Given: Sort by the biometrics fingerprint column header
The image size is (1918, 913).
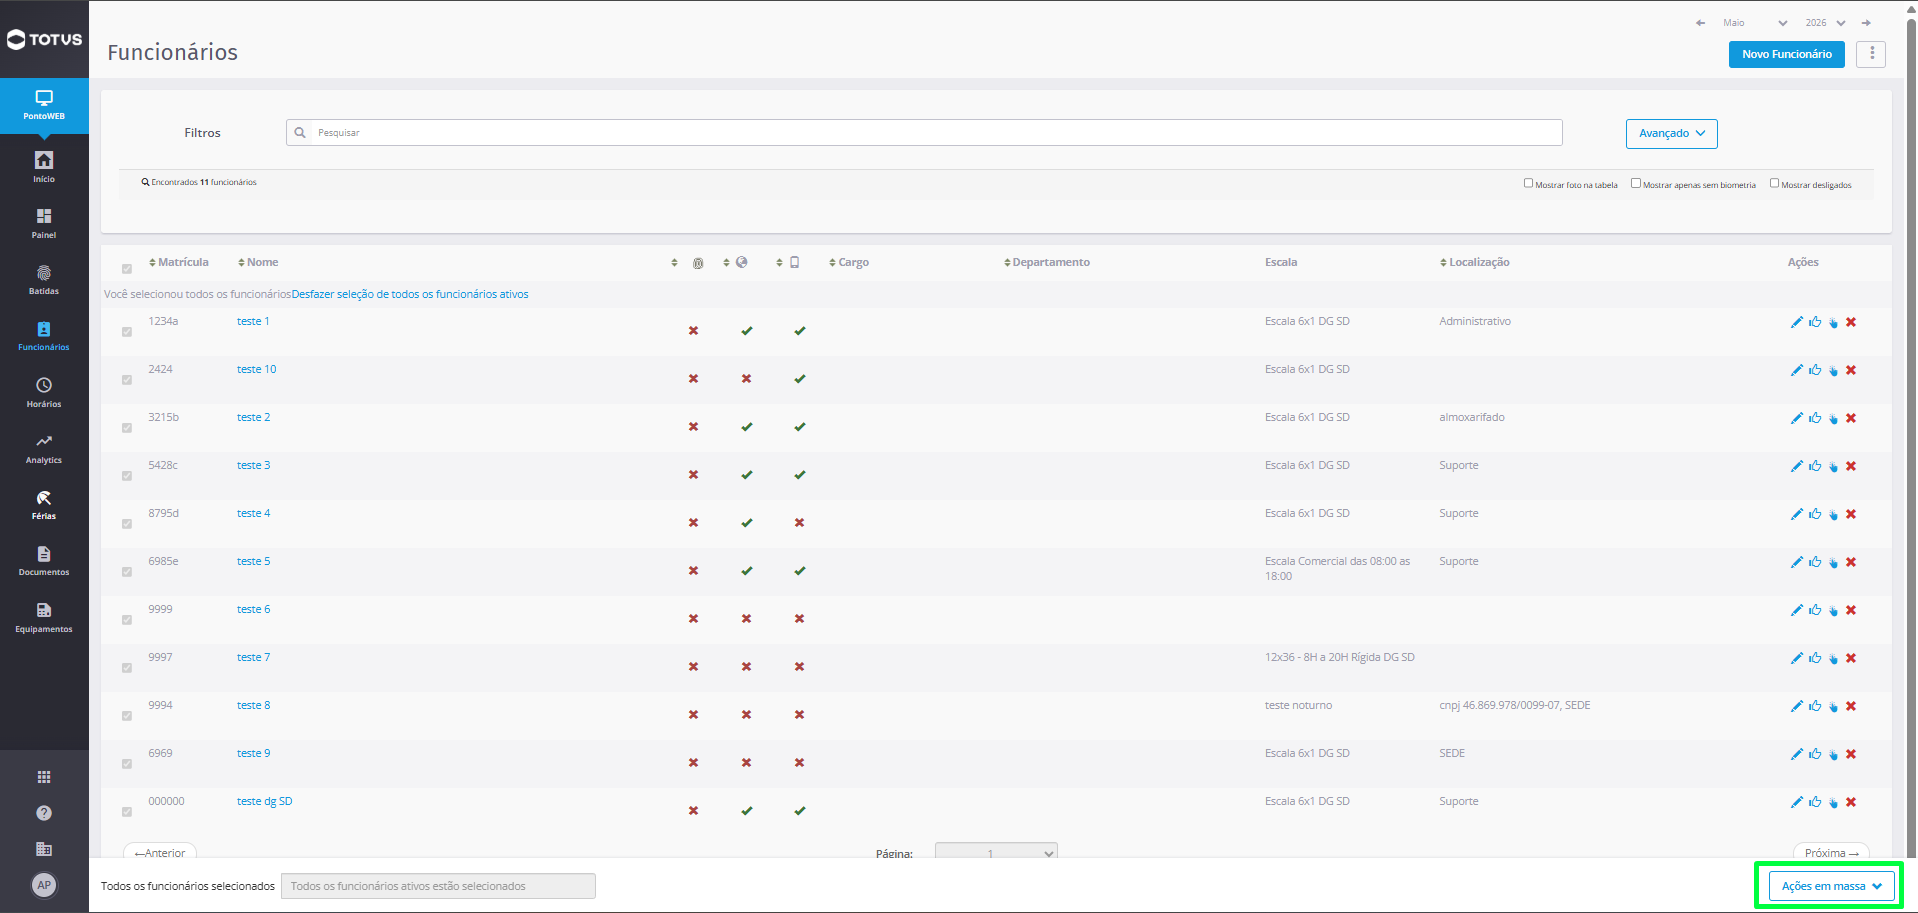Looking at the screenshot, I should (x=688, y=262).
